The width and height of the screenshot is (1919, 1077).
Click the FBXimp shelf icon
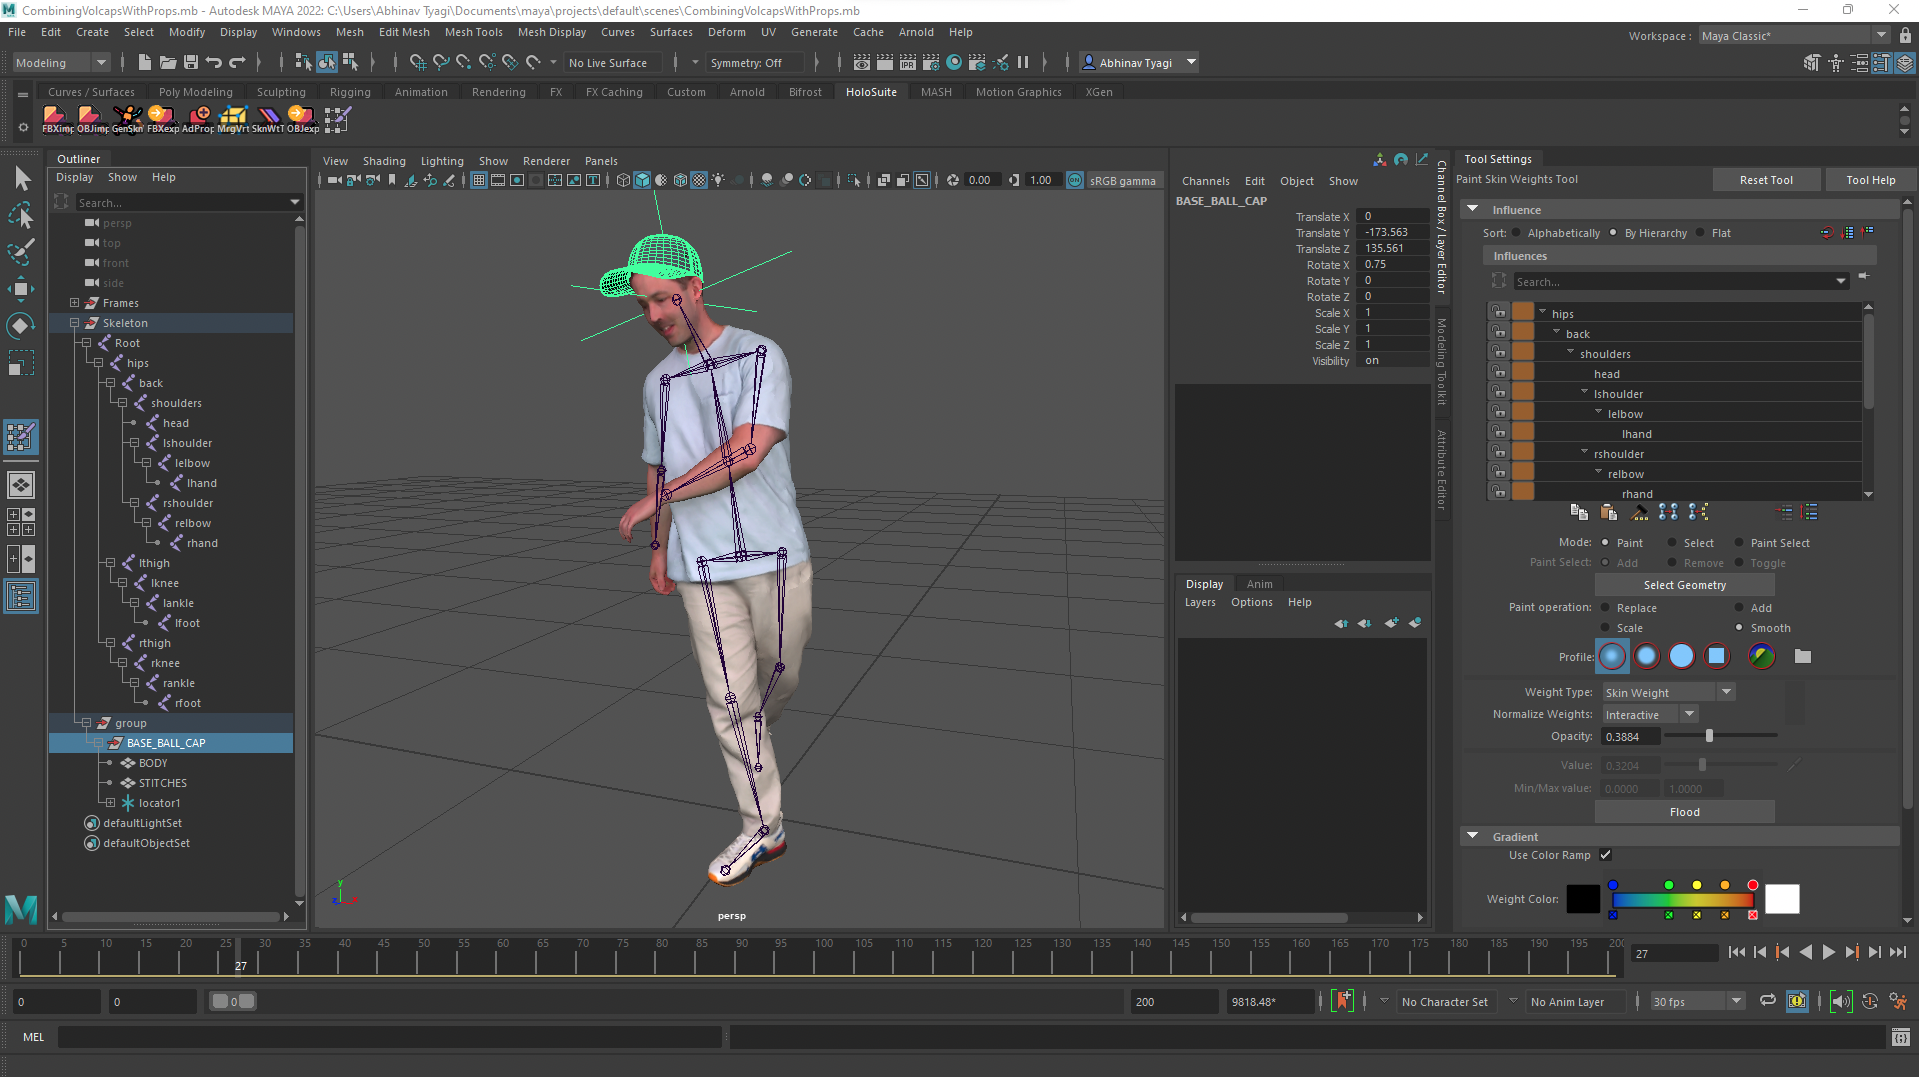pyautogui.click(x=55, y=117)
